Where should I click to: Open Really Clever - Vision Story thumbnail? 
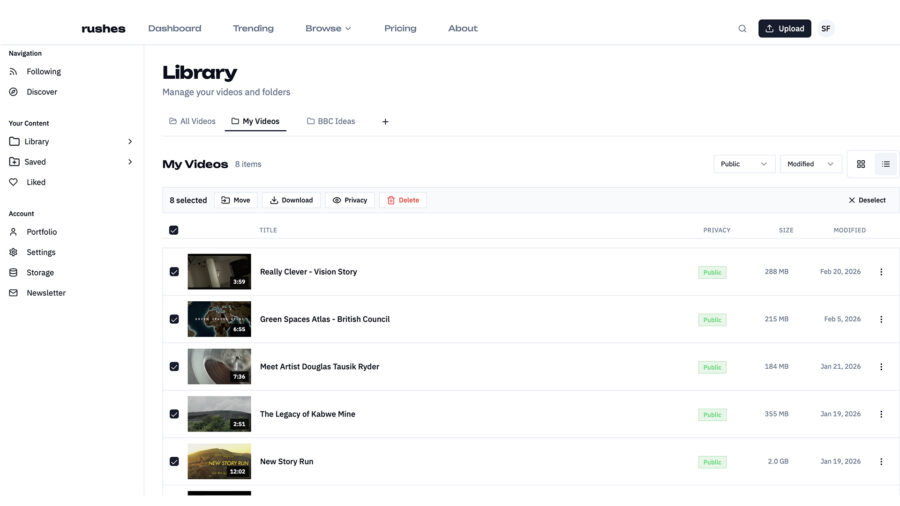point(219,271)
